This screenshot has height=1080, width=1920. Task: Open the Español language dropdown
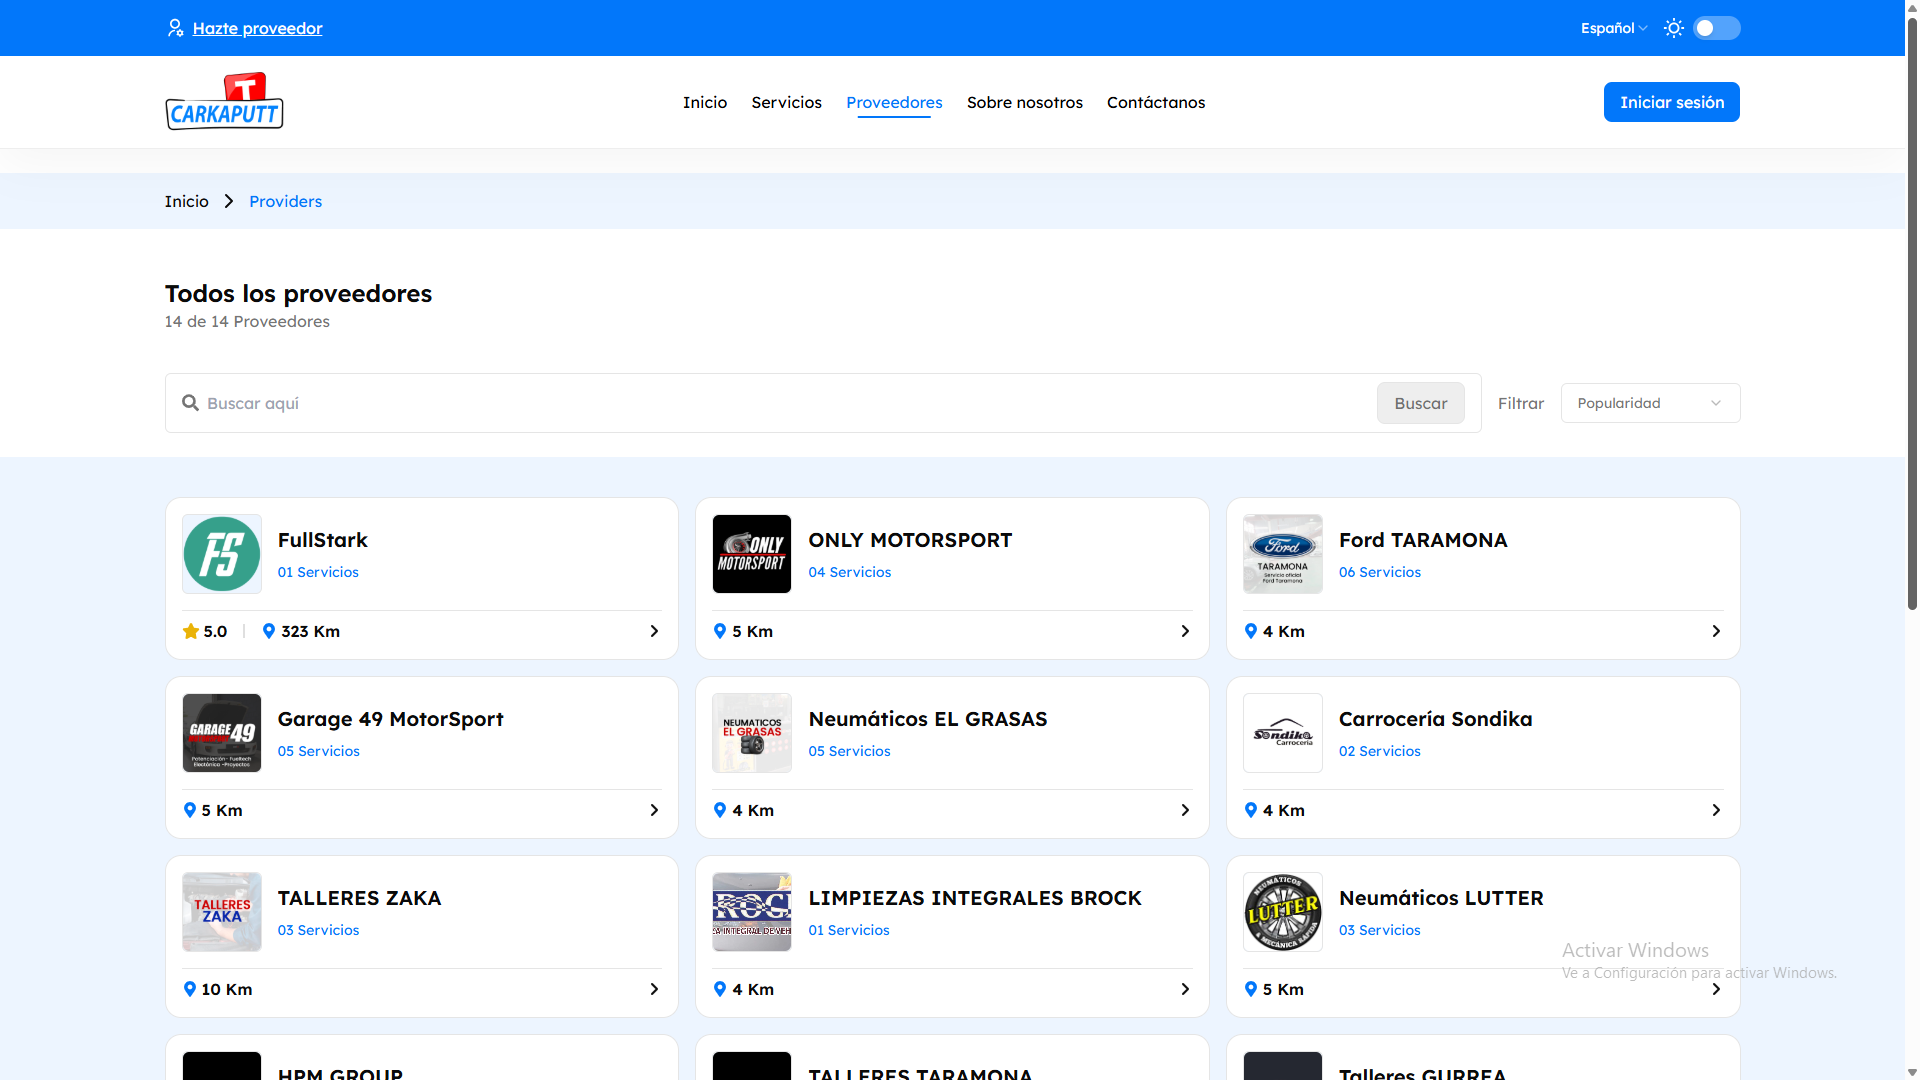[x=1613, y=28]
